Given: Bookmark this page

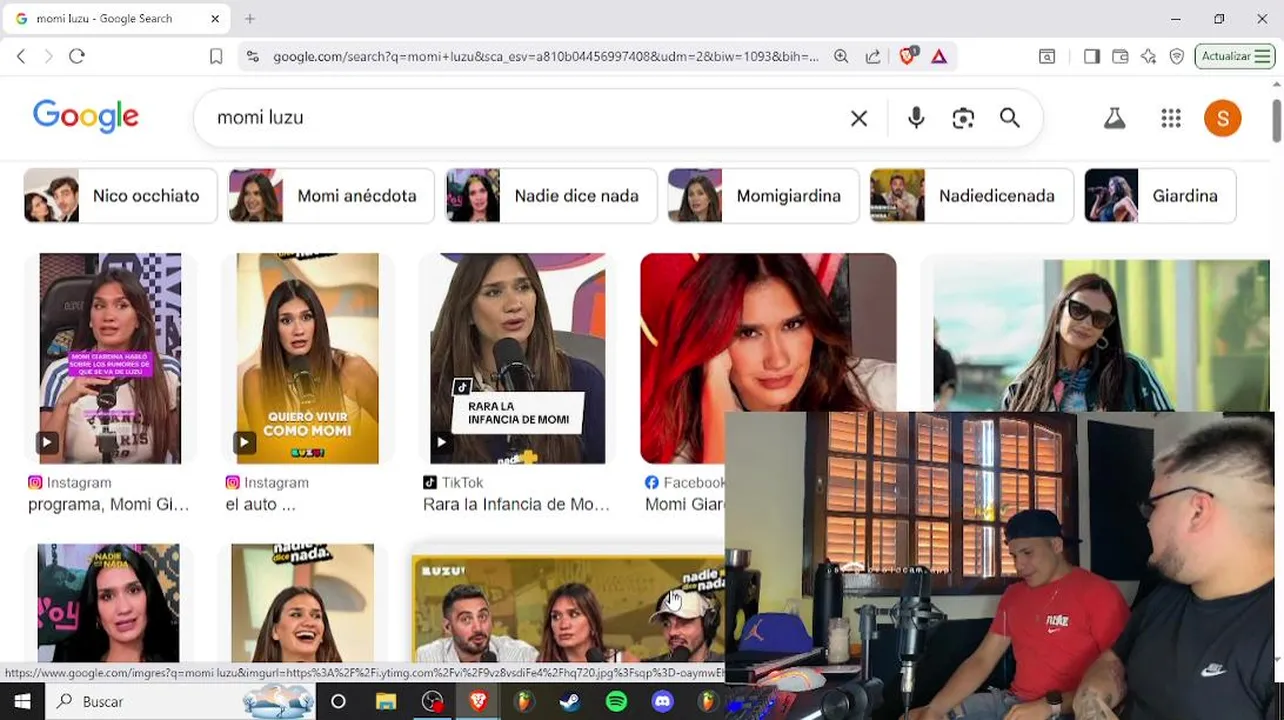Looking at the screenshot, I should [216, 57].
